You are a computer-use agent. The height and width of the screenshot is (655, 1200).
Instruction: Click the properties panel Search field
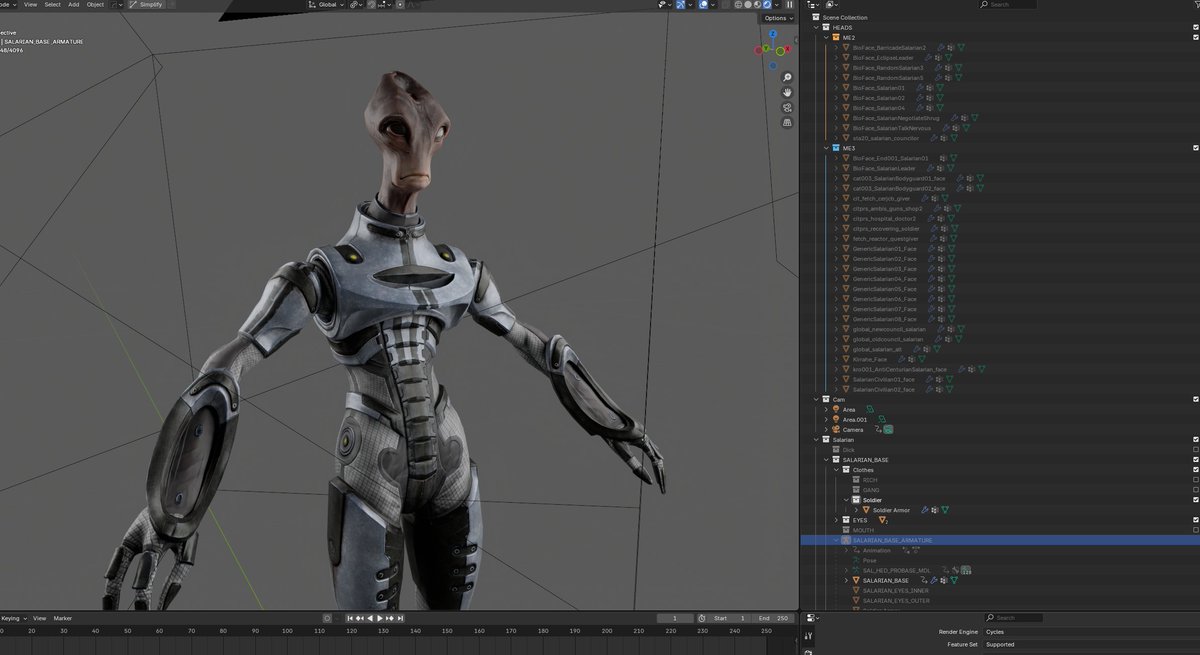1014,618
